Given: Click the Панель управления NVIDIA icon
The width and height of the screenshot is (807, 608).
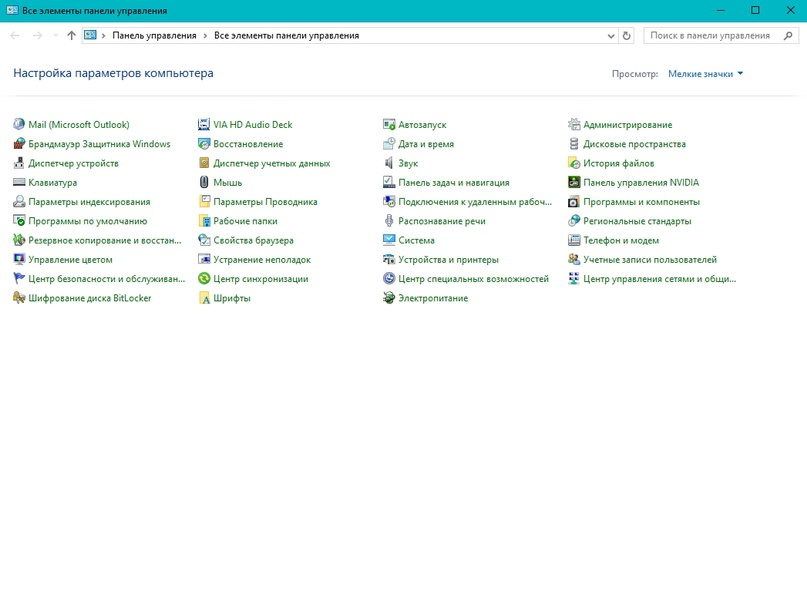Looking at the screenshot, I should coord(574,182).
